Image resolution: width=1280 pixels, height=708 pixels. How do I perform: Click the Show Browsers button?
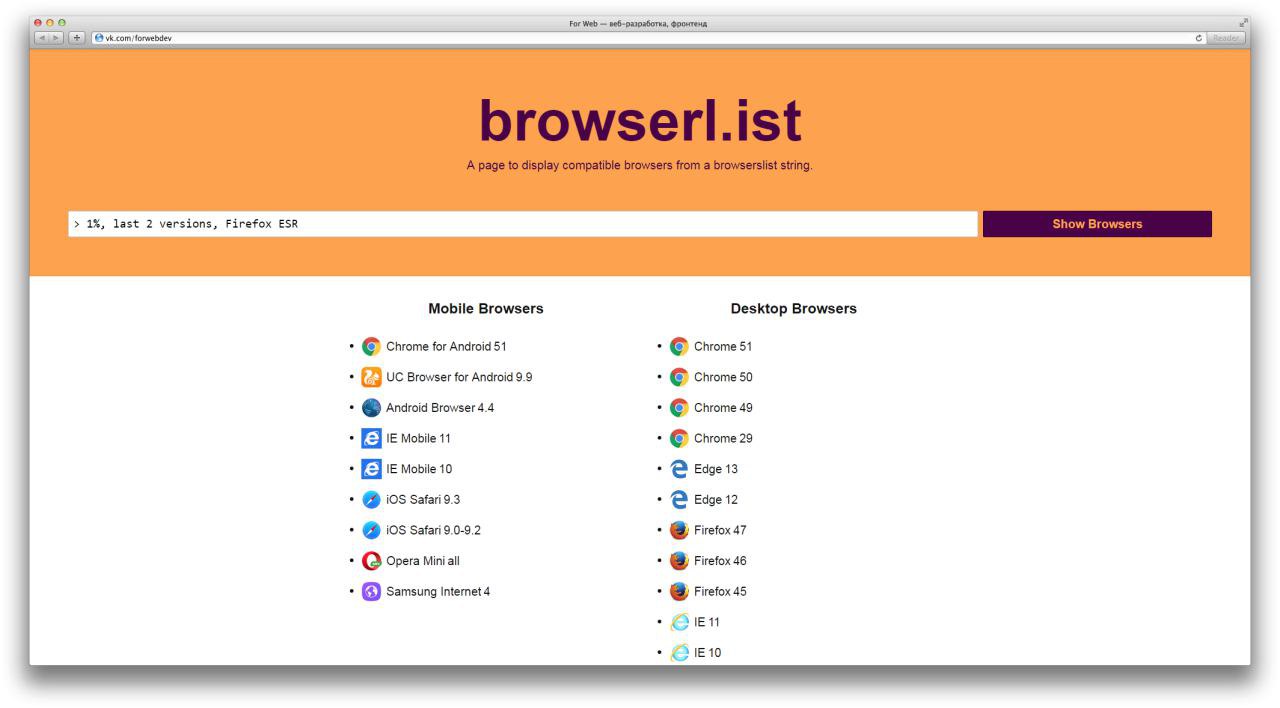click(x=1097, y=224)
